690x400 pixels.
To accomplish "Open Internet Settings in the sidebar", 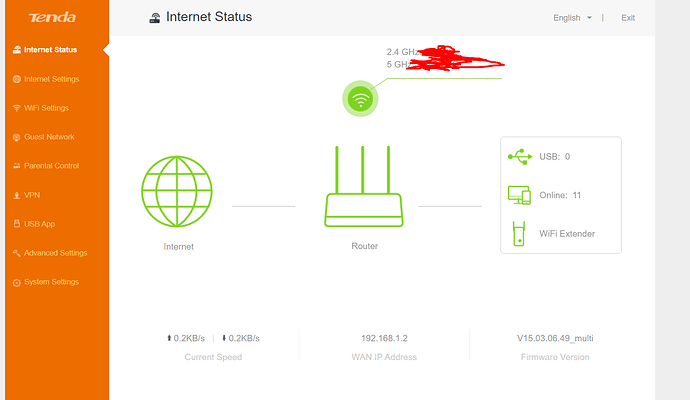I will point(51,79).
